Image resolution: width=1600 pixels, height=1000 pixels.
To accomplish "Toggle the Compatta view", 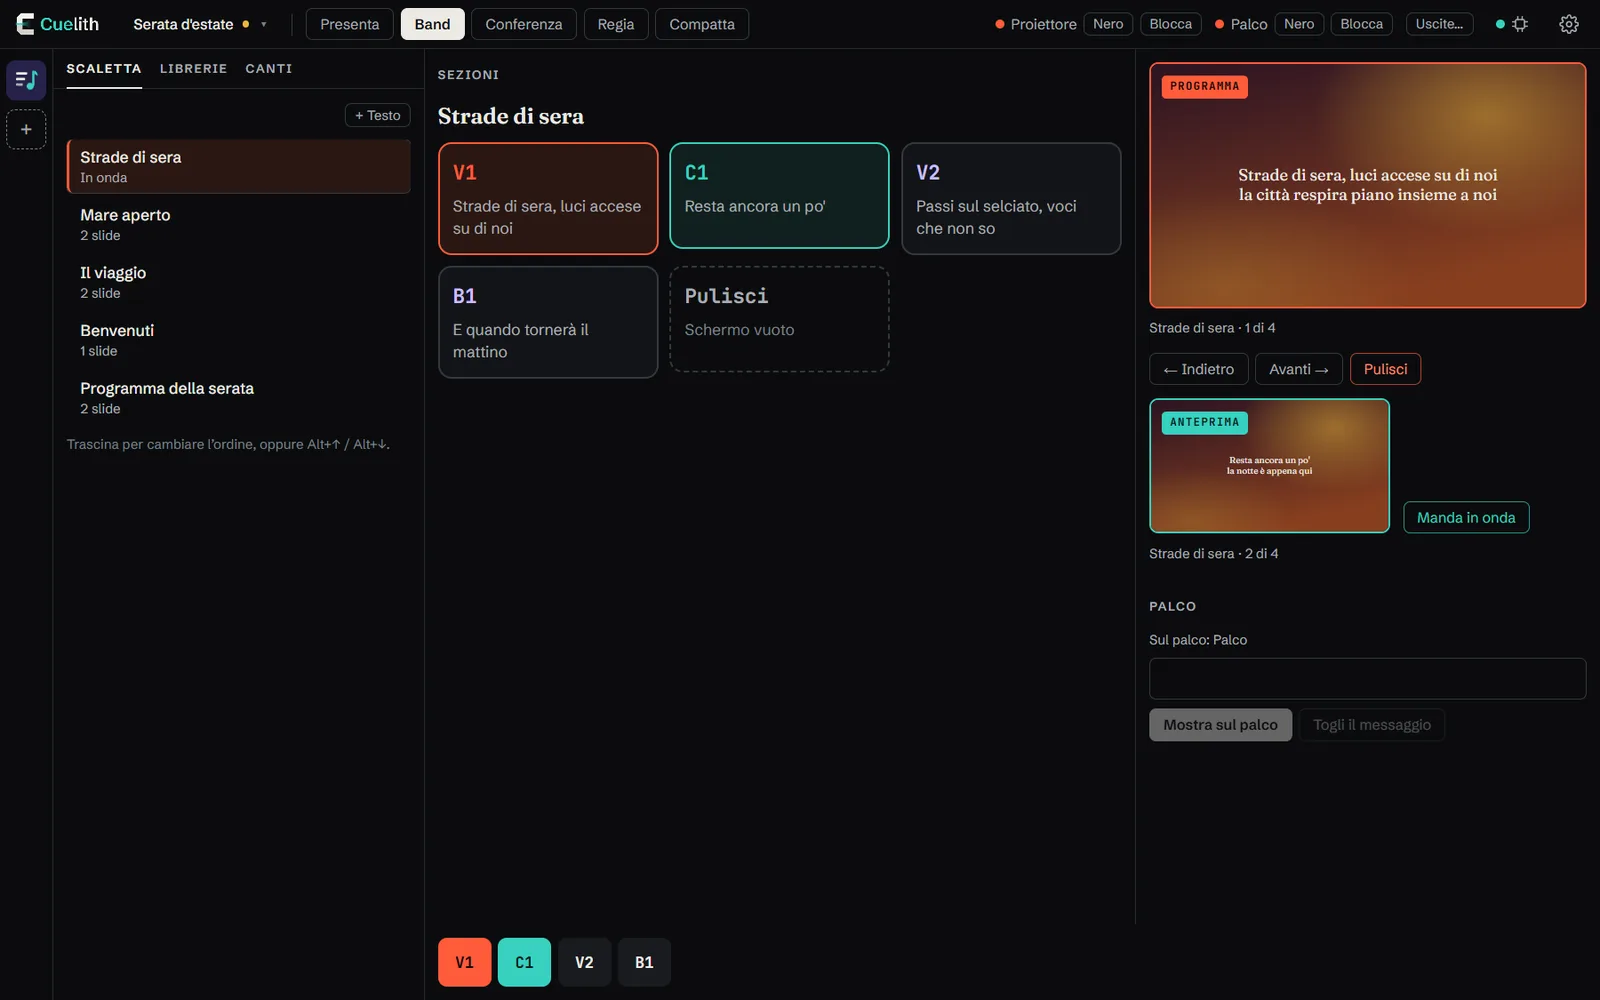I will click(702, 24).
